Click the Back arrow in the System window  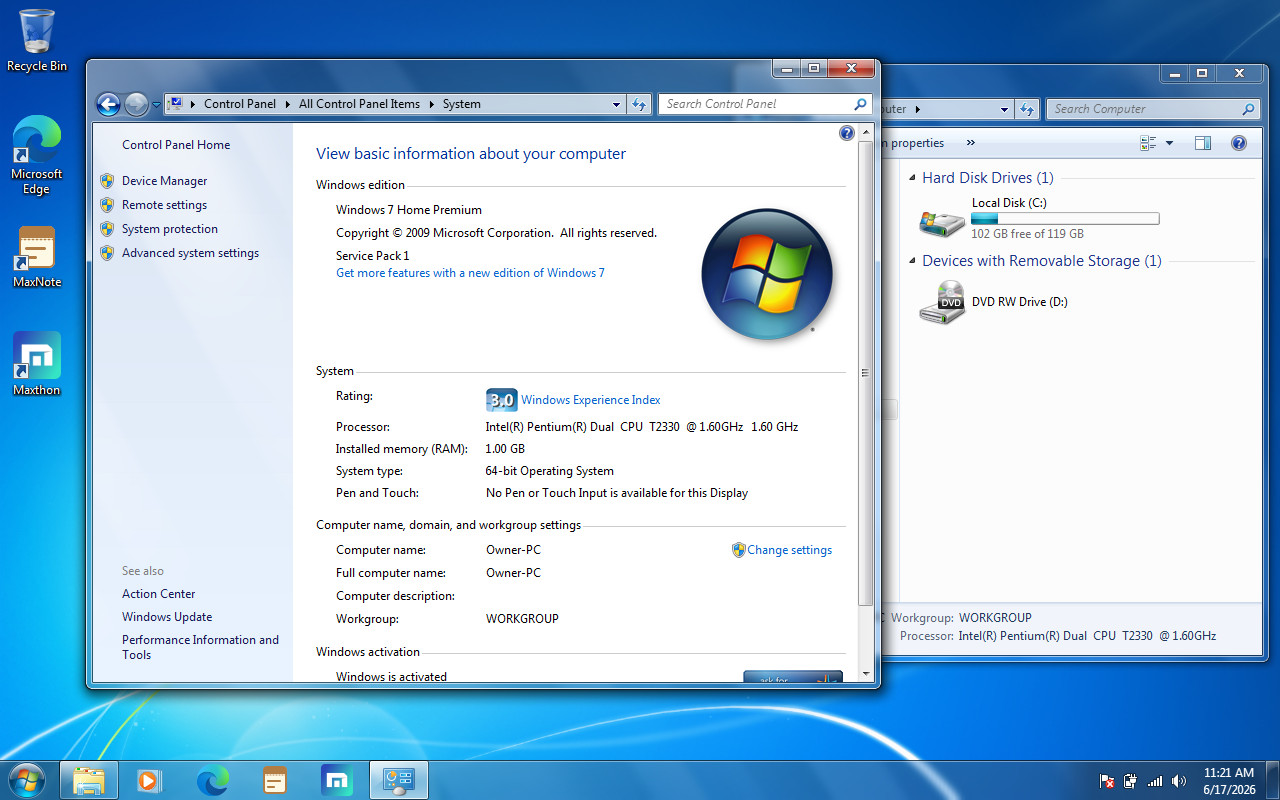[108, 104]
